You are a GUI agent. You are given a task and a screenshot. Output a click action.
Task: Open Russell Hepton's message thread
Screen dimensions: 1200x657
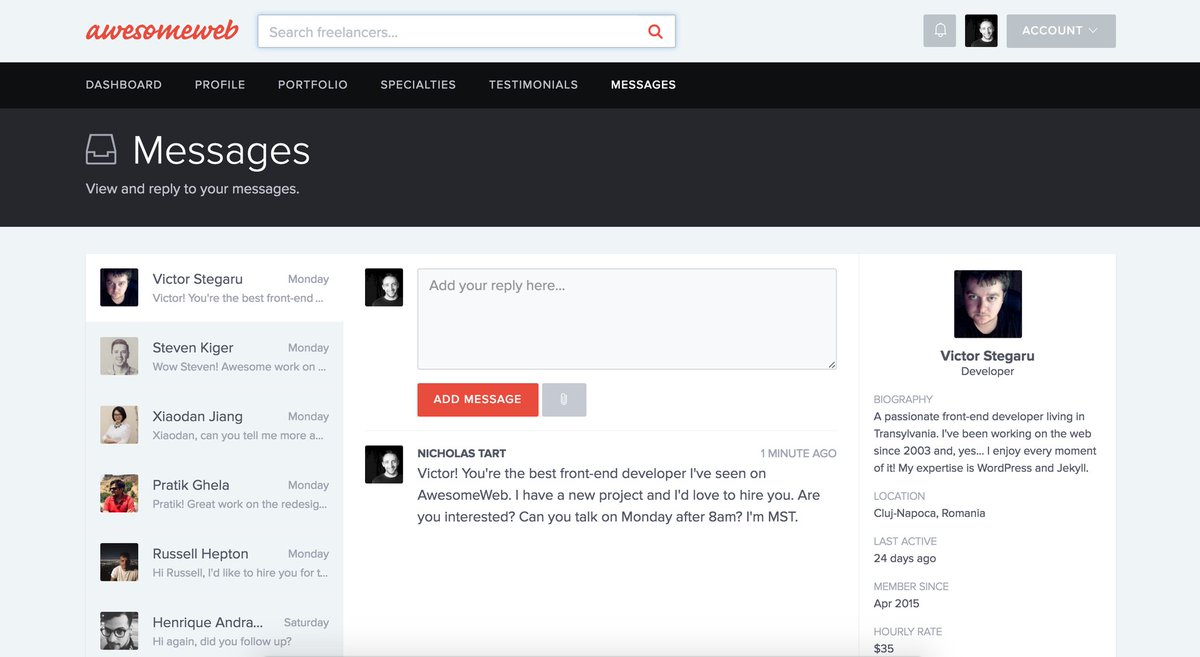pyautogui.click(x=213, y=562)
